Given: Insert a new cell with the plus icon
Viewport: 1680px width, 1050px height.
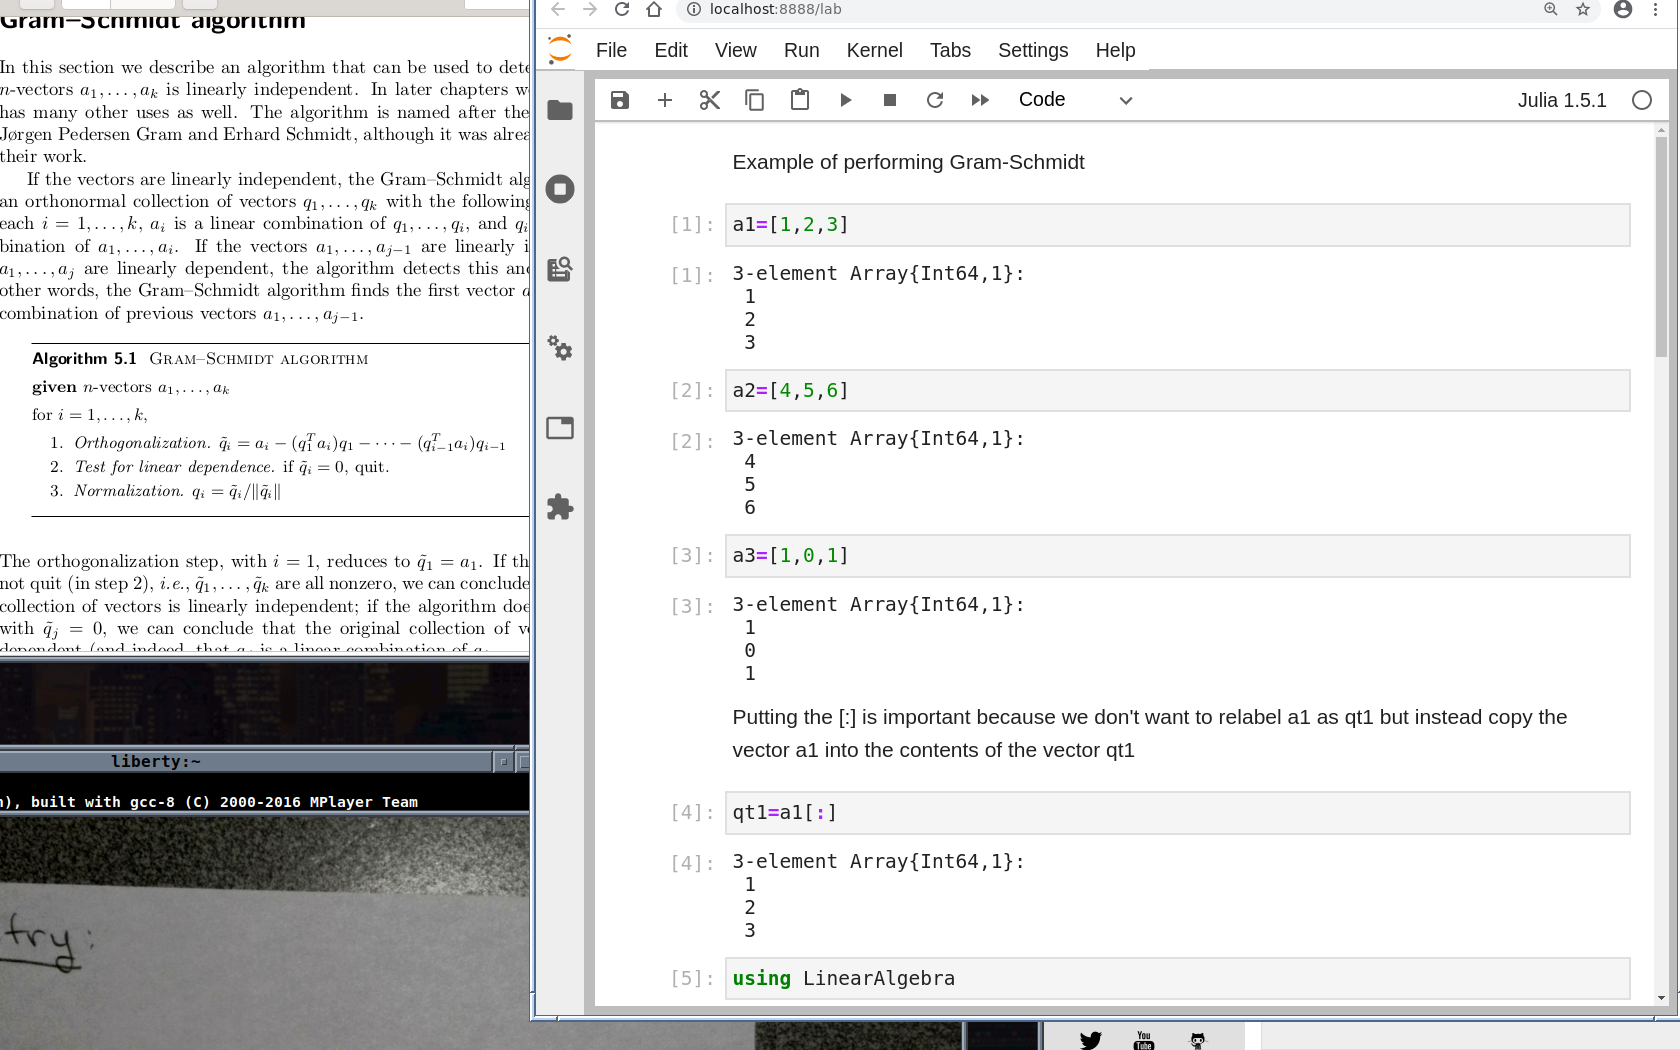Looking at the screenshot, I should click(x=665, y=100).
